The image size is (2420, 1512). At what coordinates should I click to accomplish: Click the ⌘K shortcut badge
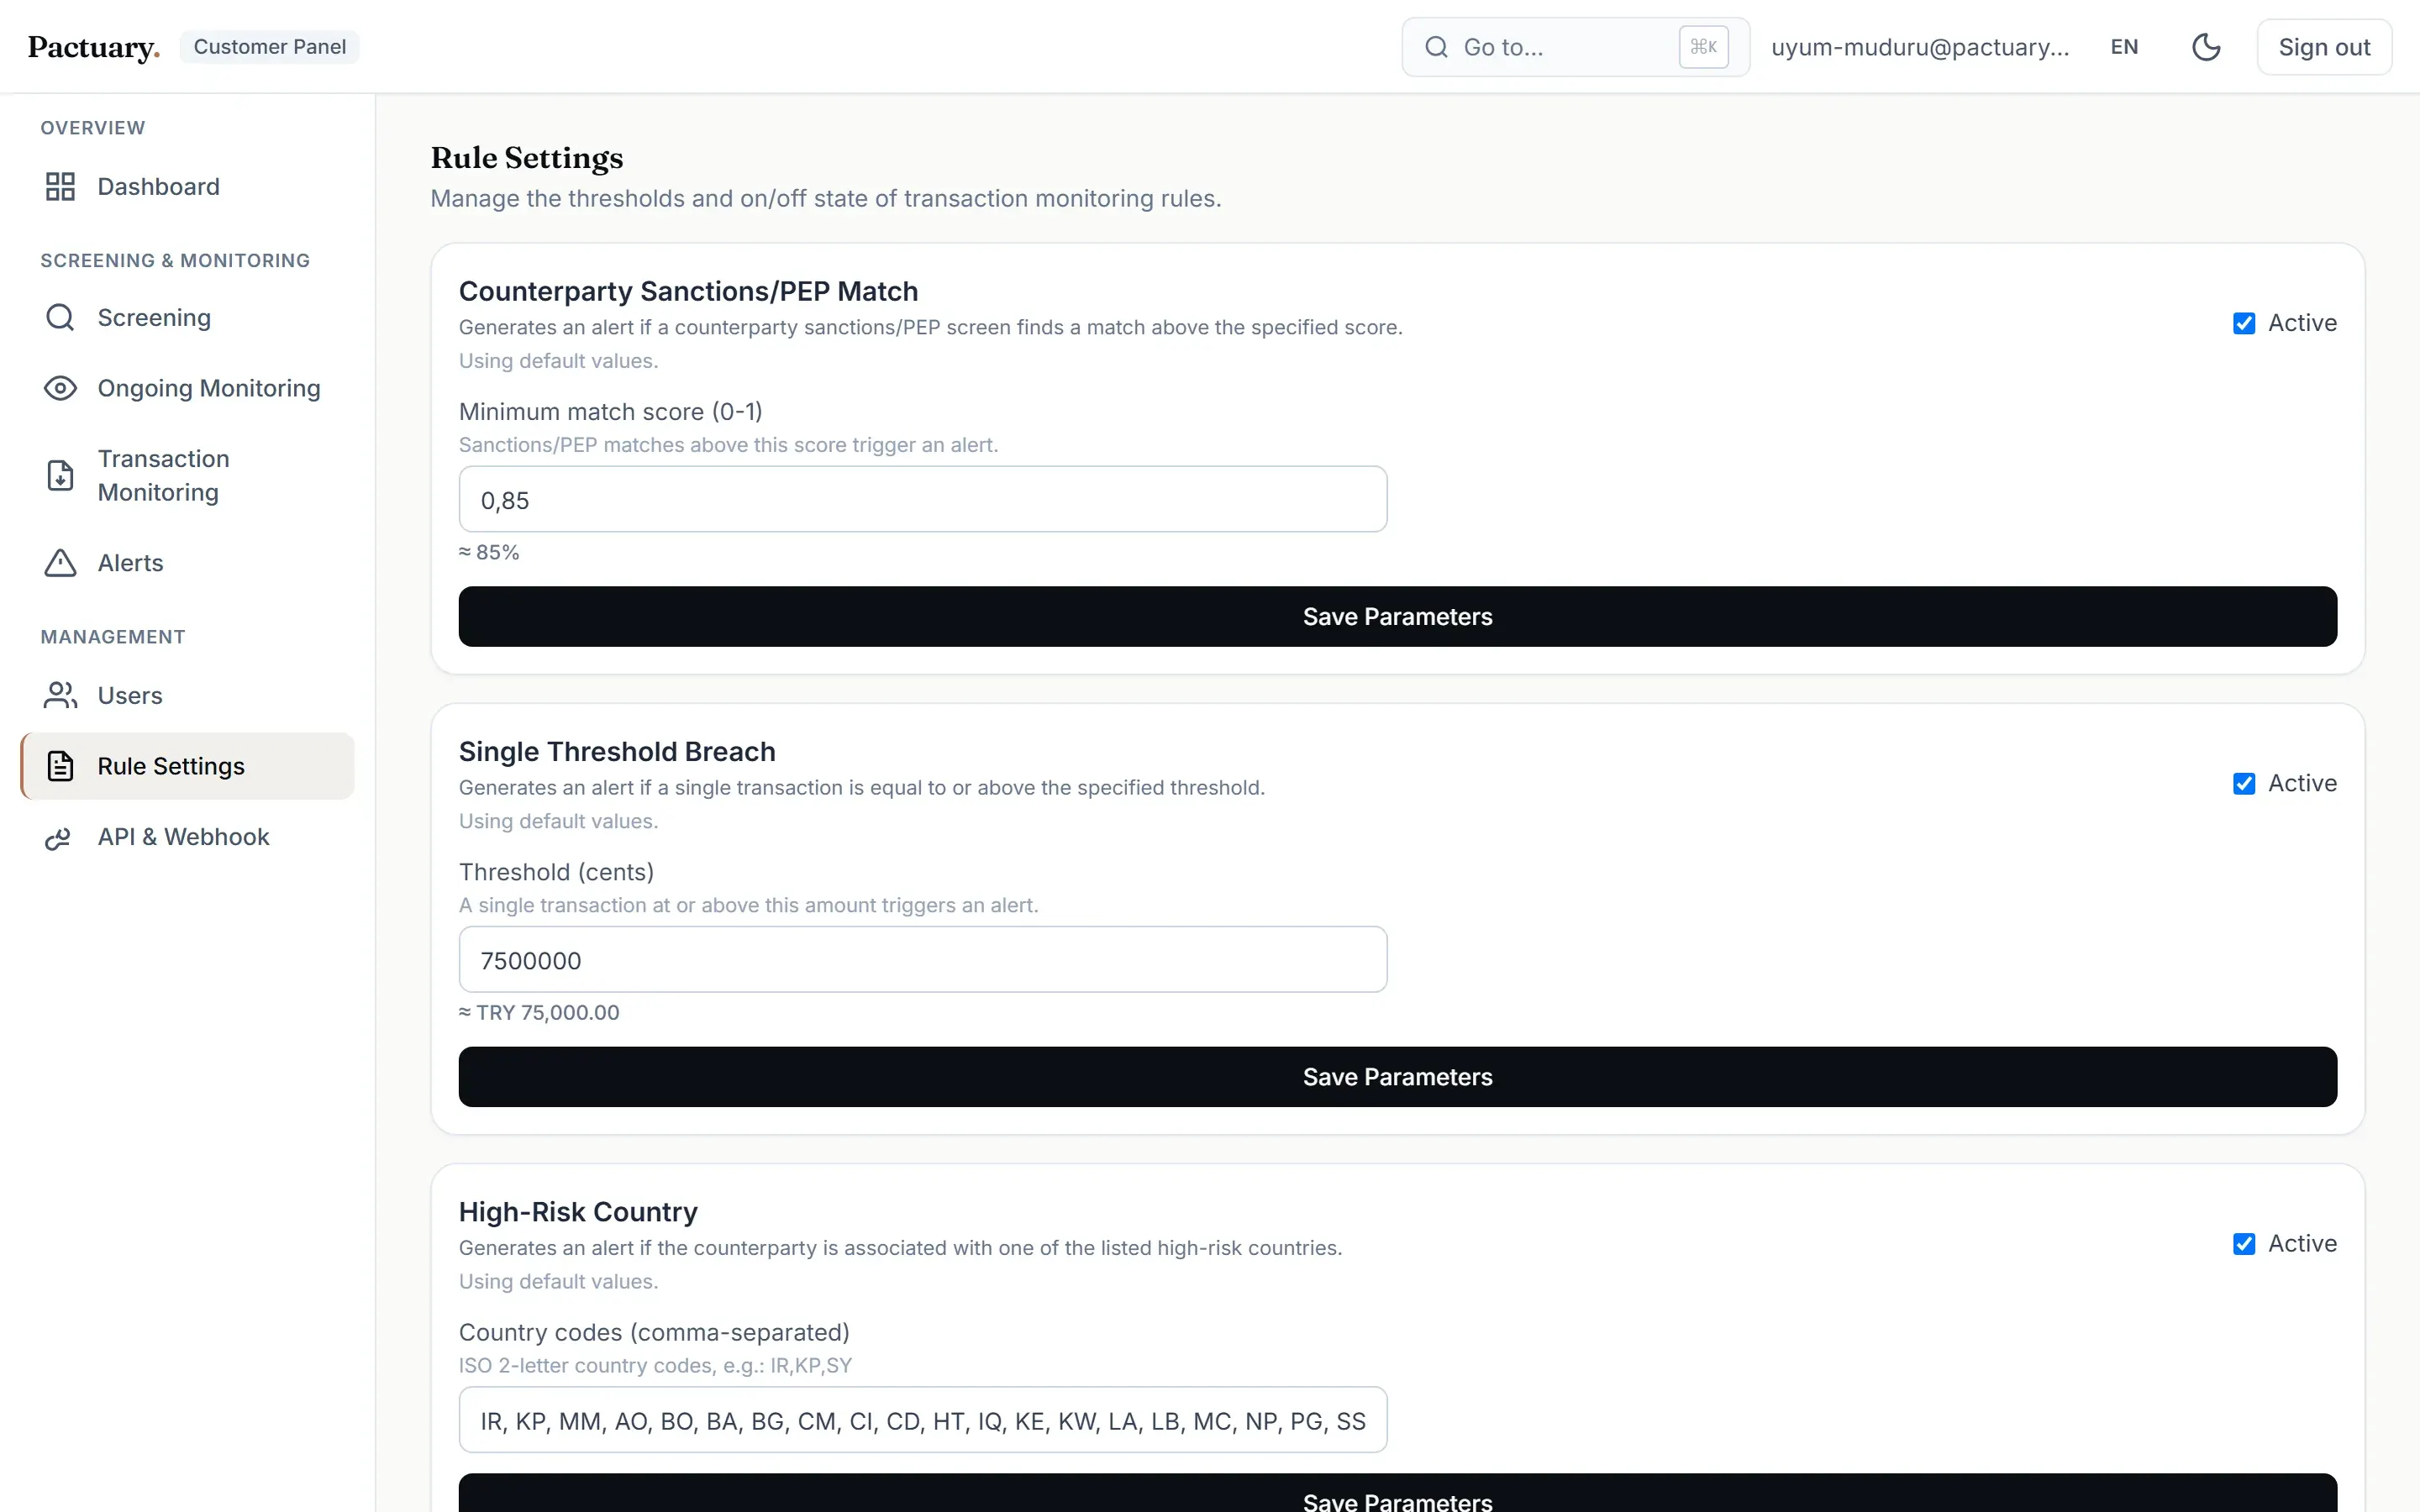(x=1703, y=47)
